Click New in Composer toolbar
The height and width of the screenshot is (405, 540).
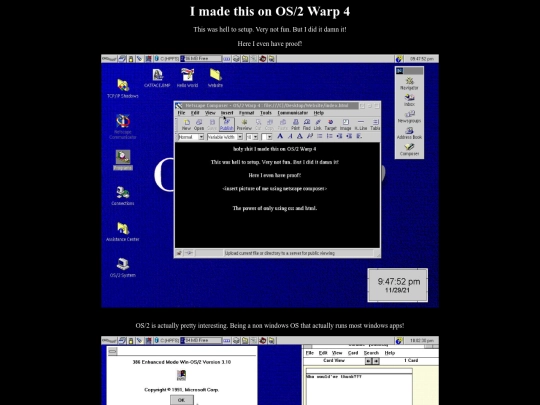186,125
